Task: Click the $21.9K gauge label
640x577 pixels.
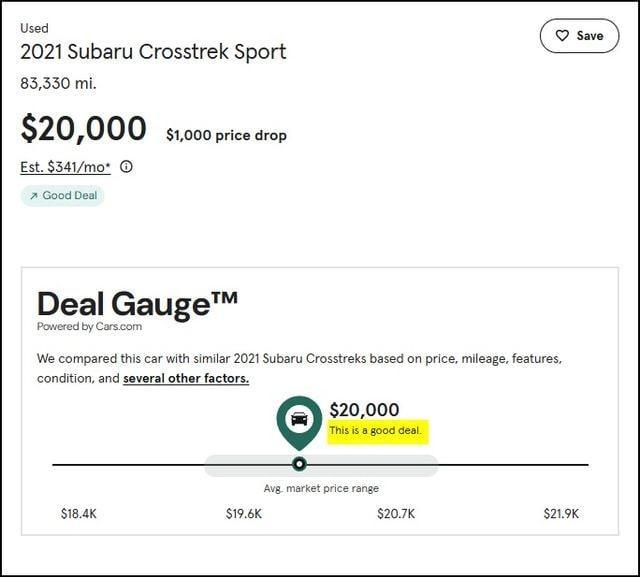Action: pyautogui.click(x=561, y=513)
